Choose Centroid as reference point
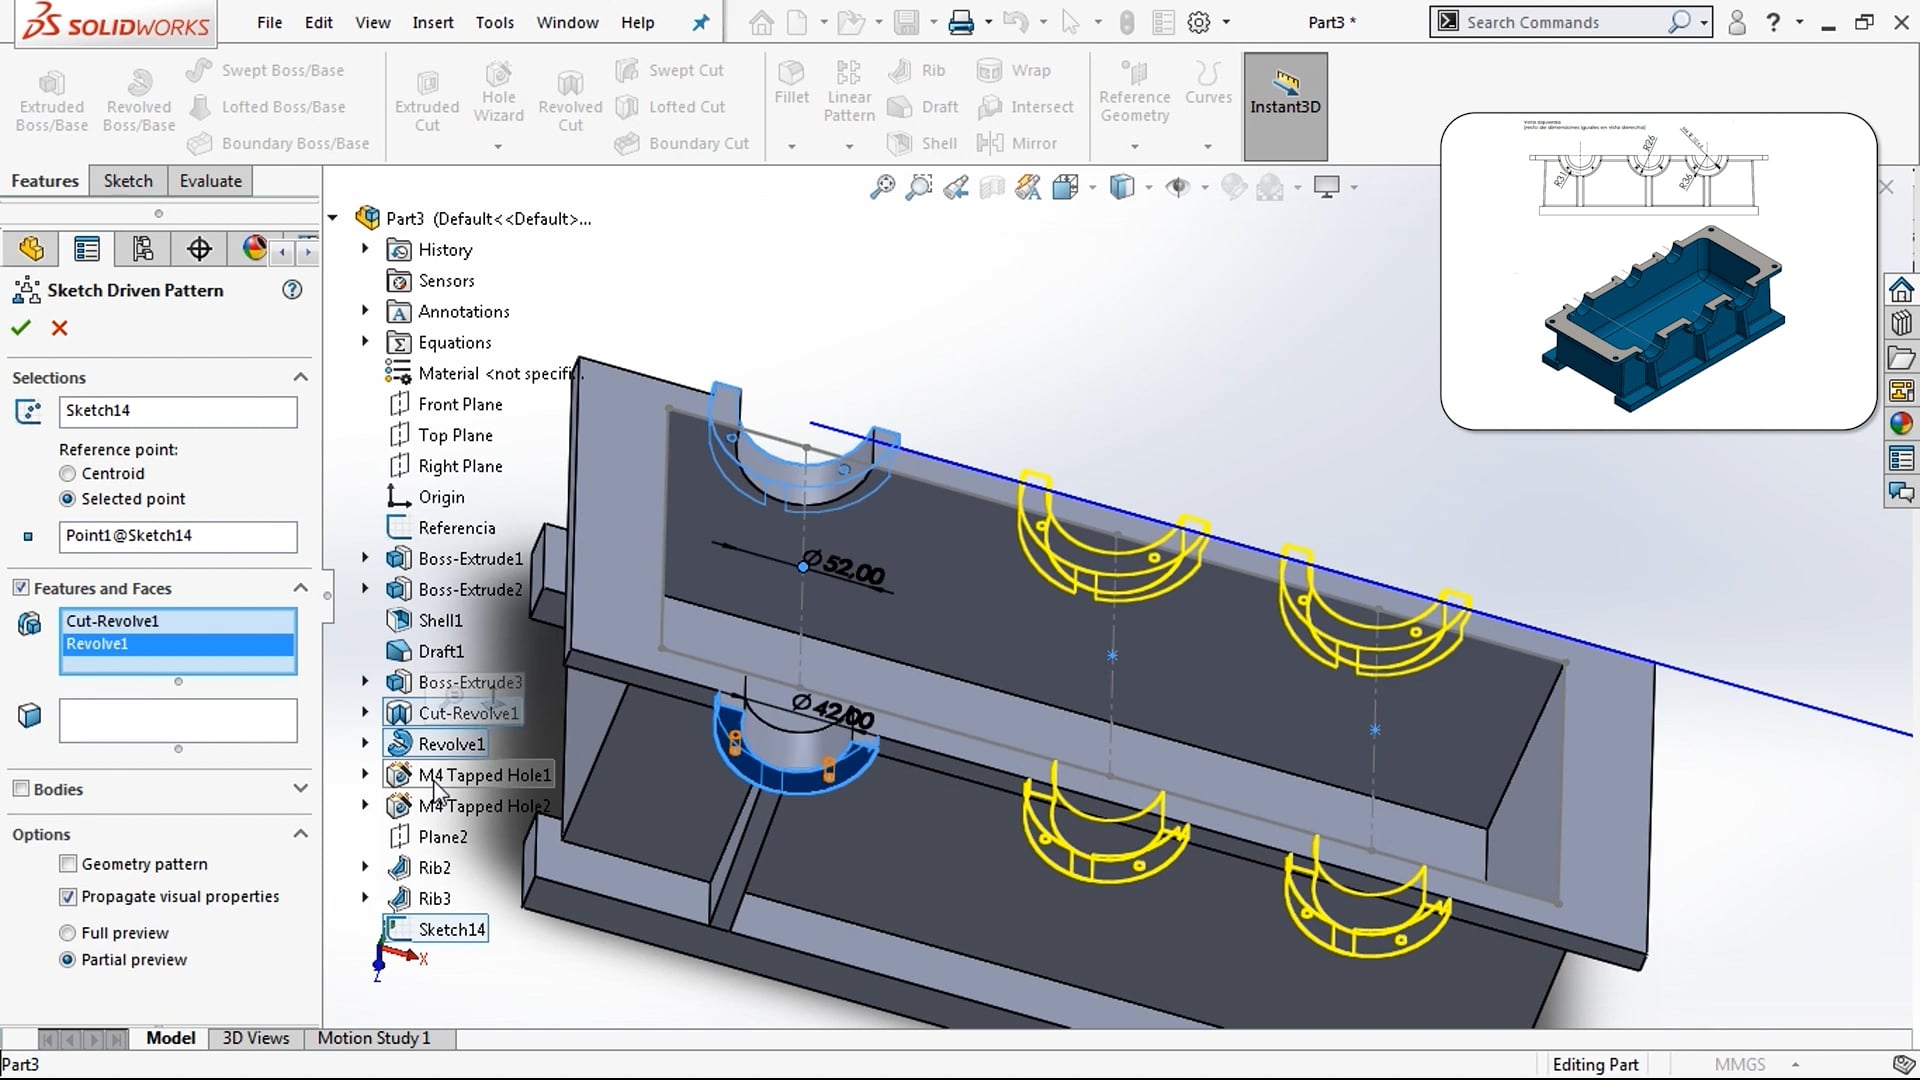The image size is (1920, 1080). coord(67,473)
